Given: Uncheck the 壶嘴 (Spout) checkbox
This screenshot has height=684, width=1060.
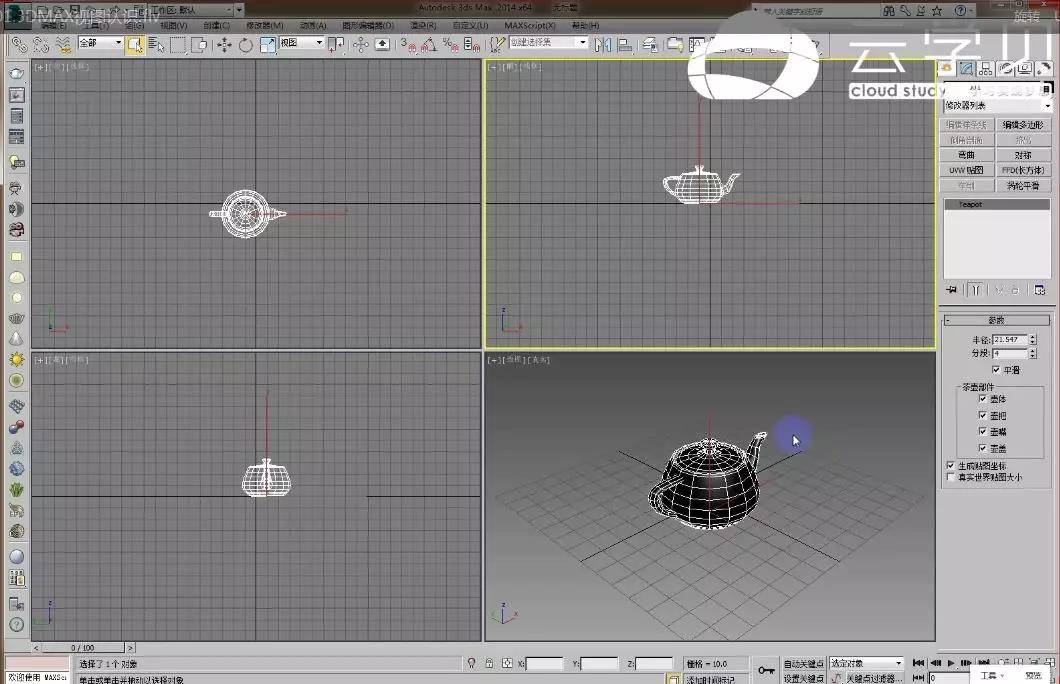Looking at the screenshot, I should click(983, 431).
